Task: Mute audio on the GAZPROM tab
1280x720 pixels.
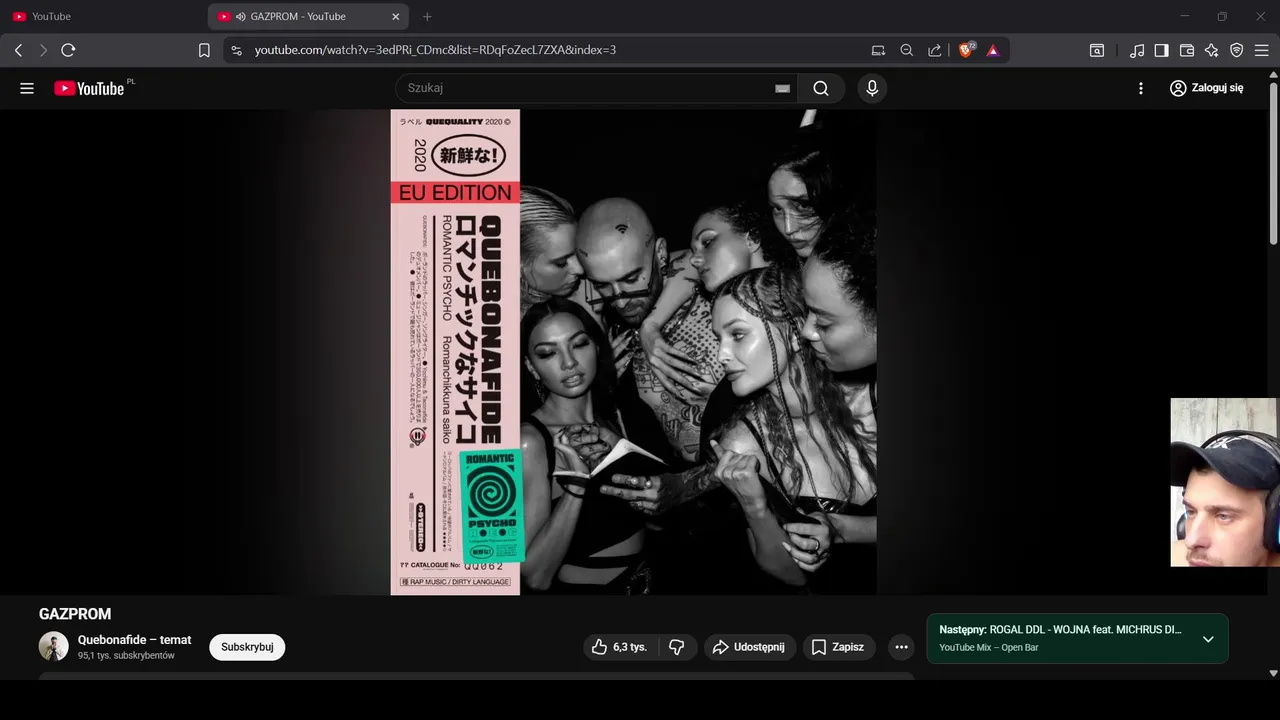Action: pos(241,17)
